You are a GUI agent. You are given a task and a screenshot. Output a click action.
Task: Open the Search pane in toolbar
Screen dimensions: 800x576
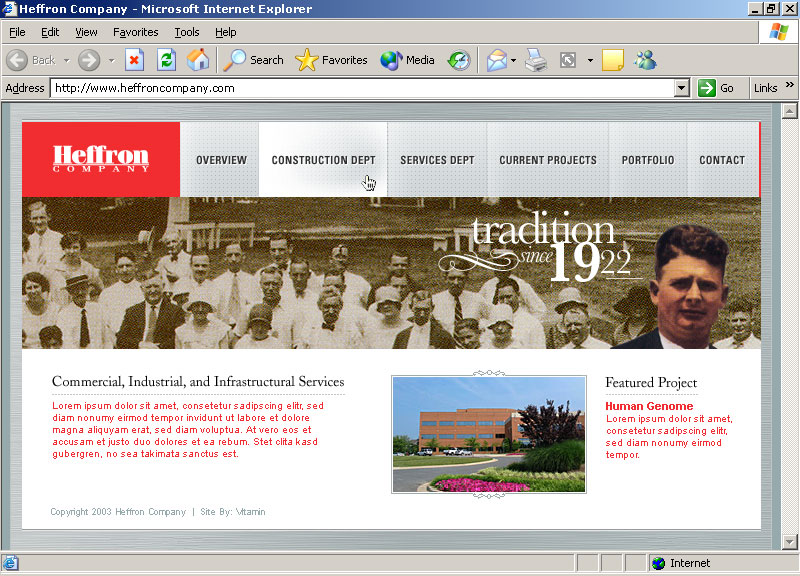(x=253, y=60)
